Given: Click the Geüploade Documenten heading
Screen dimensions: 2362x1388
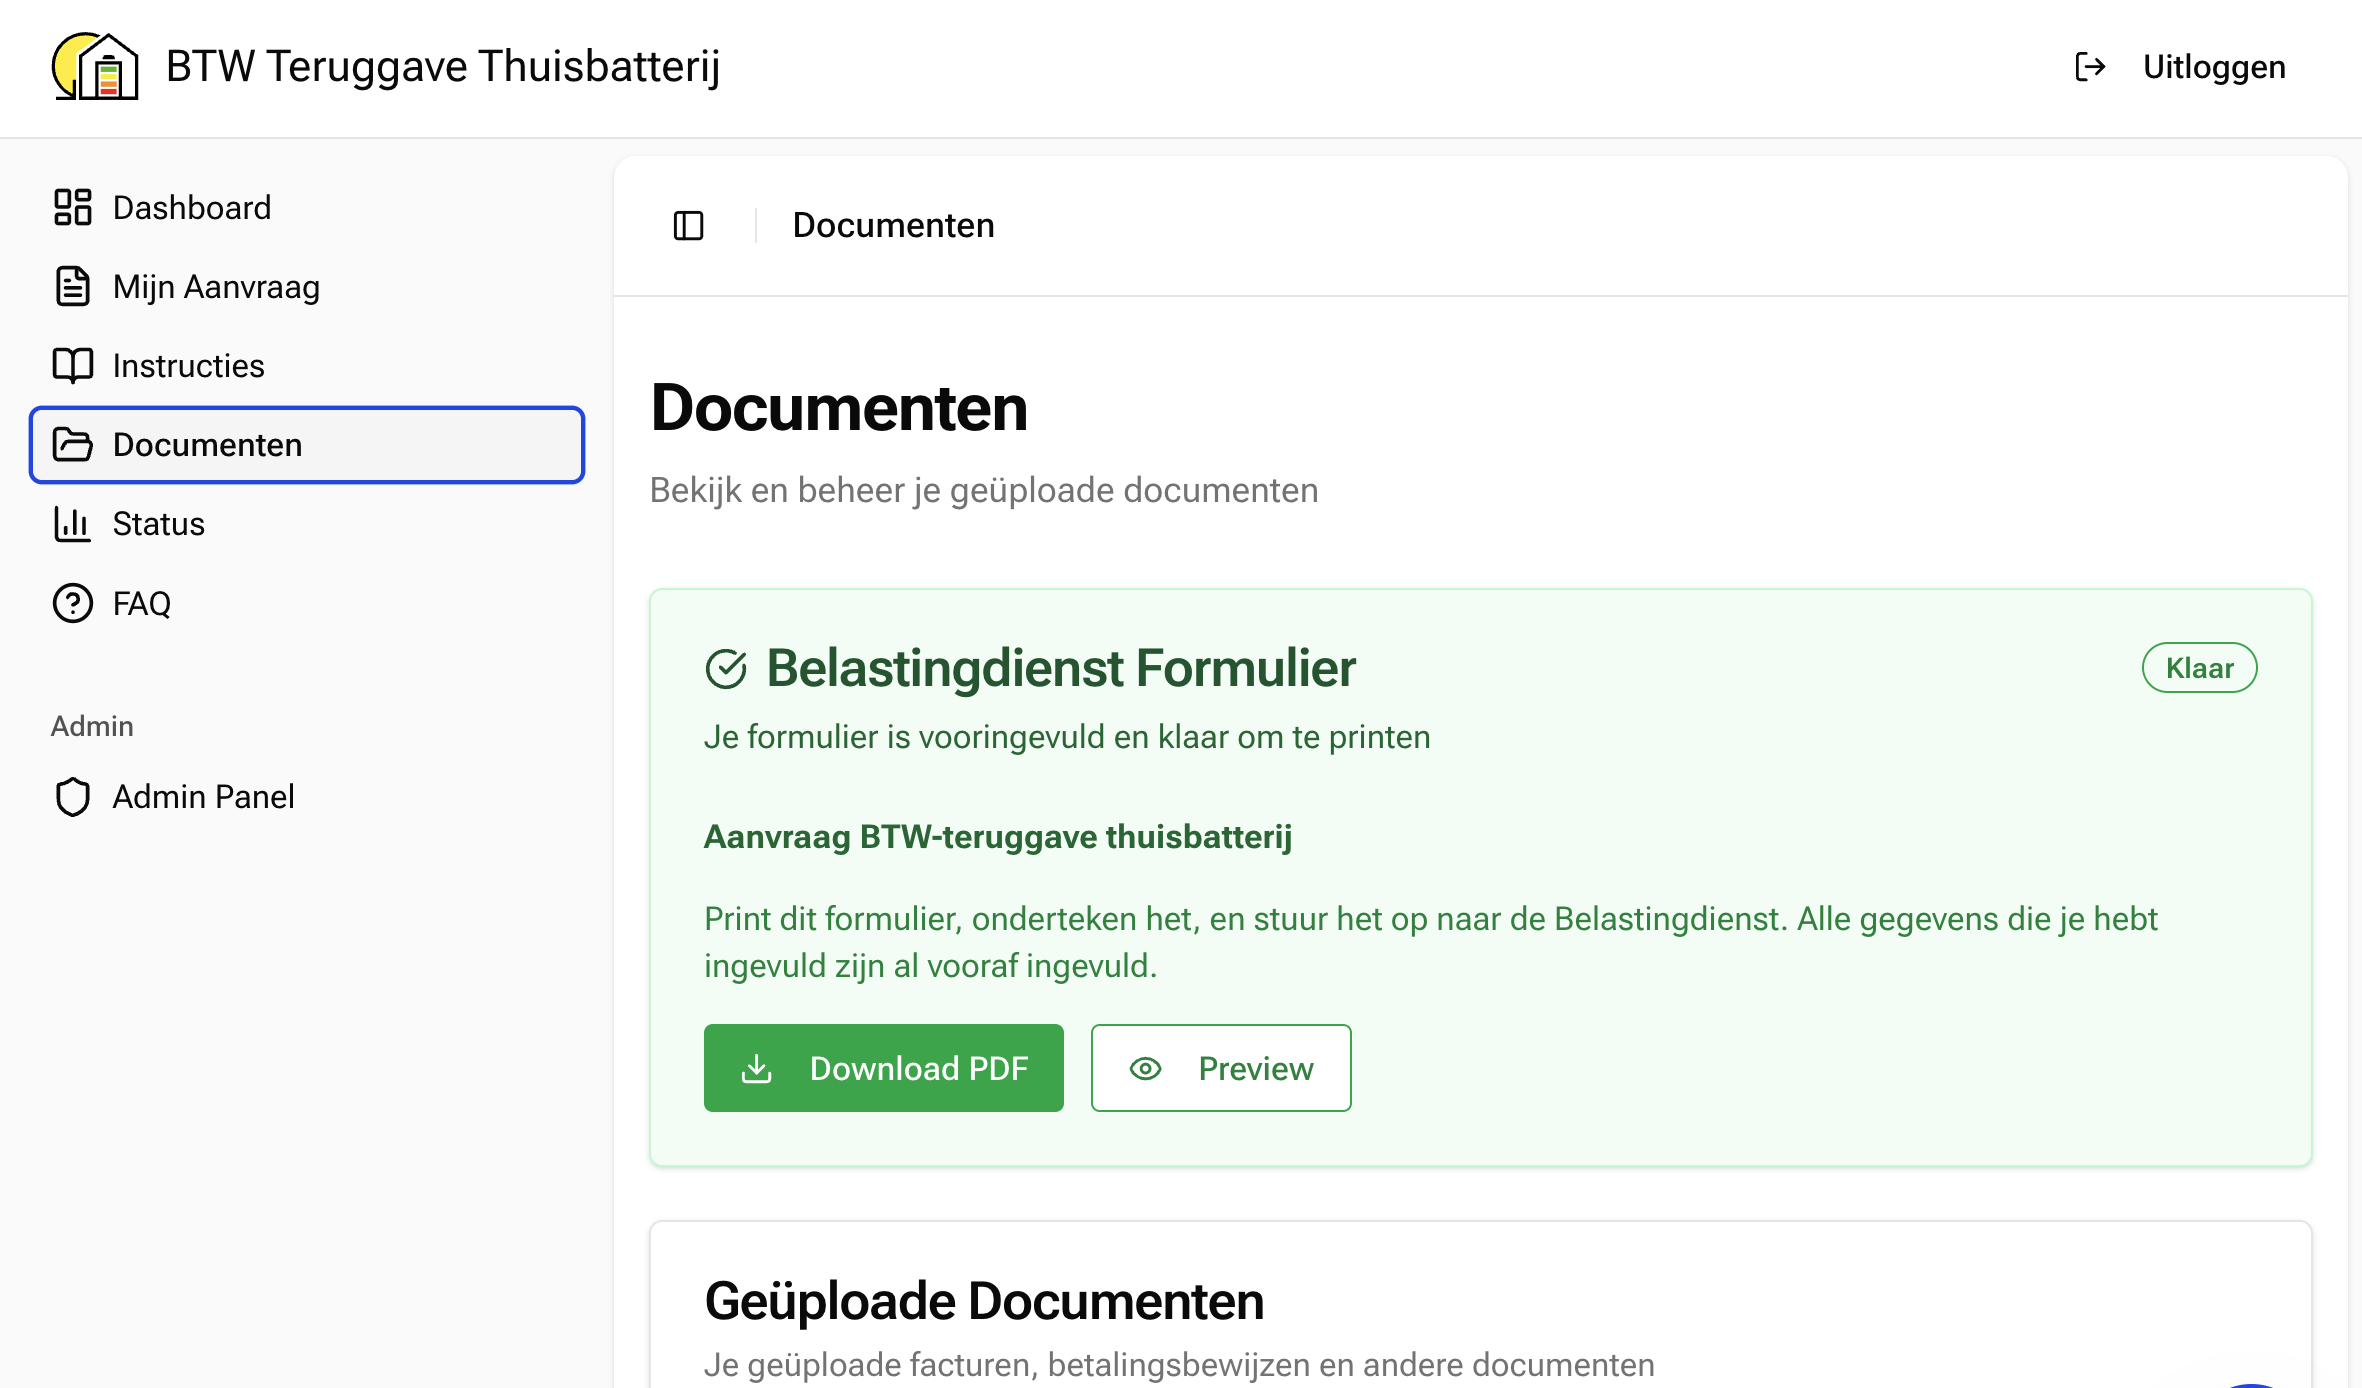Looking at the screenshot, I should 984,1300.
